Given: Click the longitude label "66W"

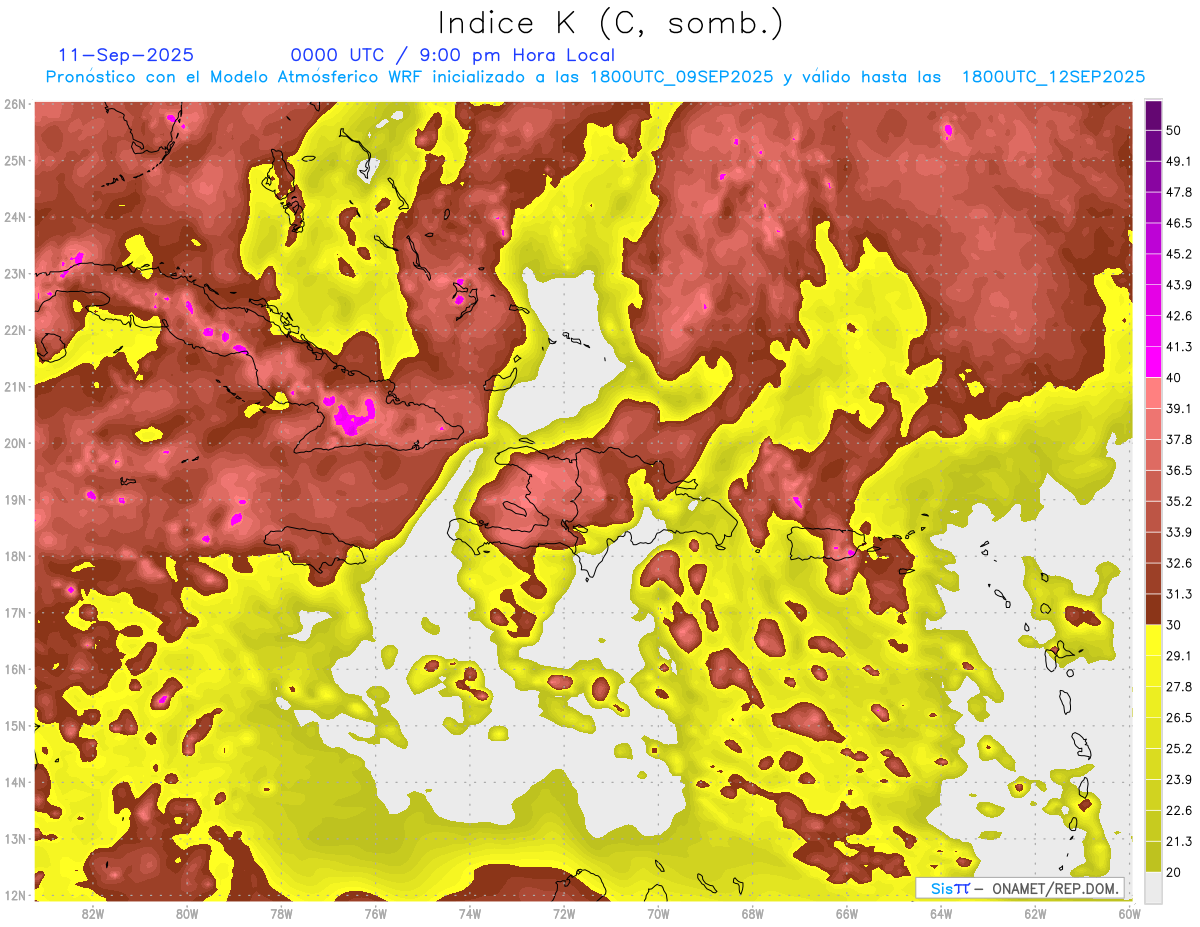Looking at the screenshot, I should click(847, 913).
